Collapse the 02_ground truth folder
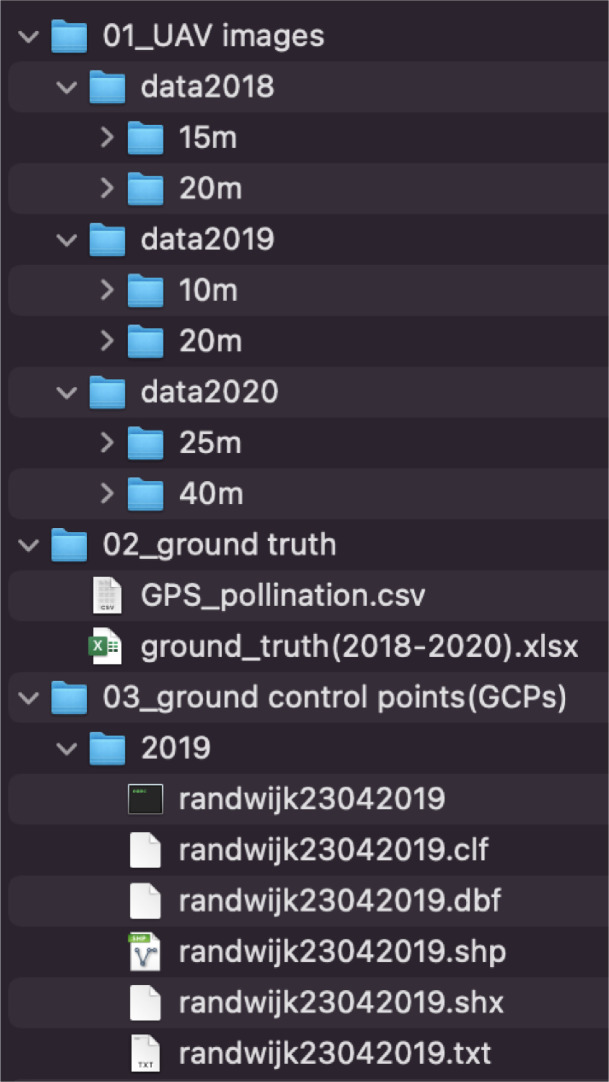The image size is (609, 1082). 30,545
